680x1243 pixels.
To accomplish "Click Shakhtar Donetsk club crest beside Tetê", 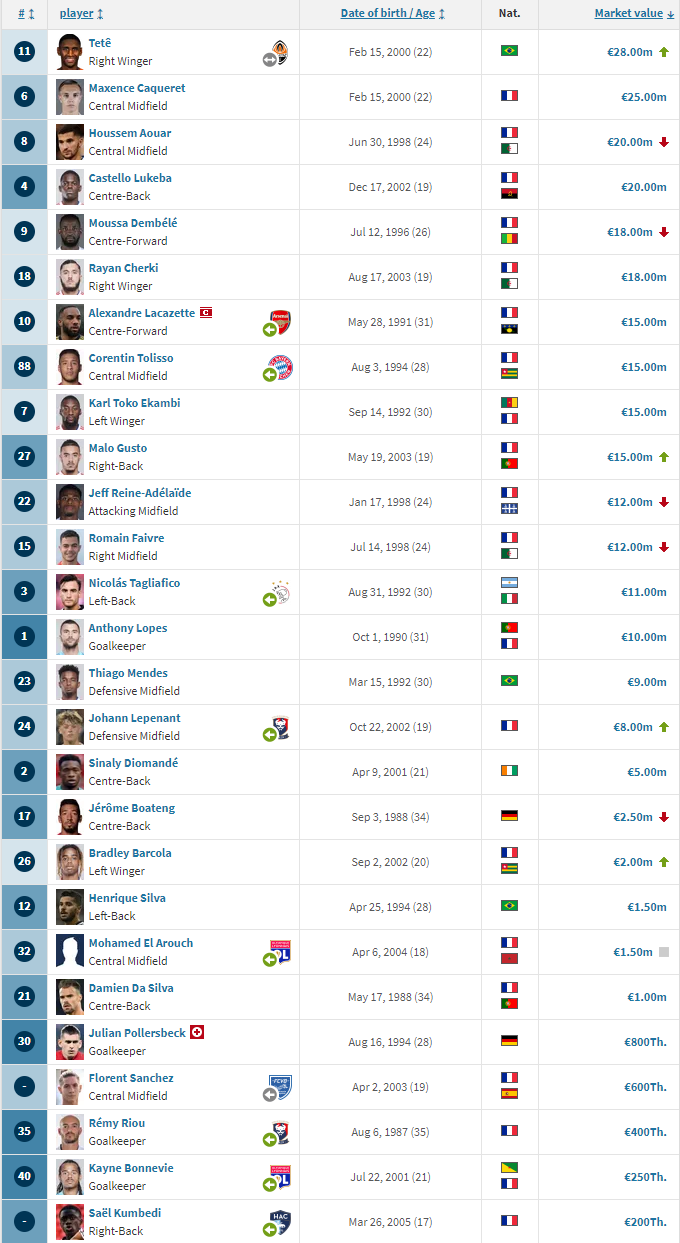I will pos(281,52).
